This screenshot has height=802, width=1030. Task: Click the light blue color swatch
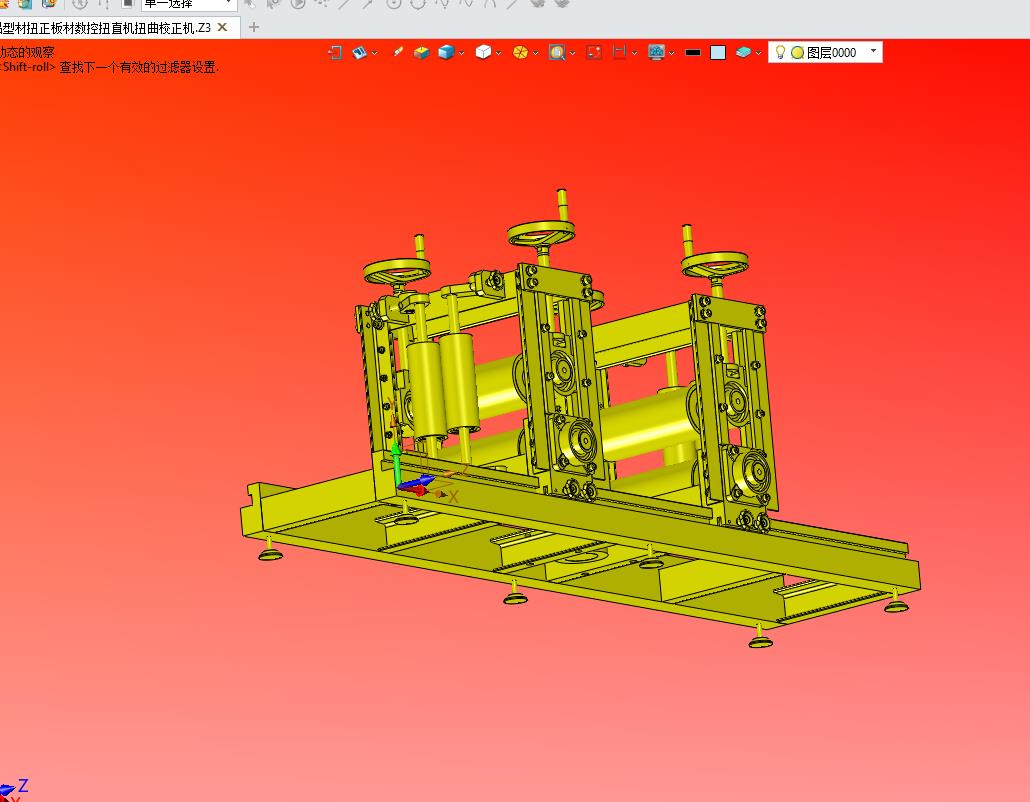(717, 52)
